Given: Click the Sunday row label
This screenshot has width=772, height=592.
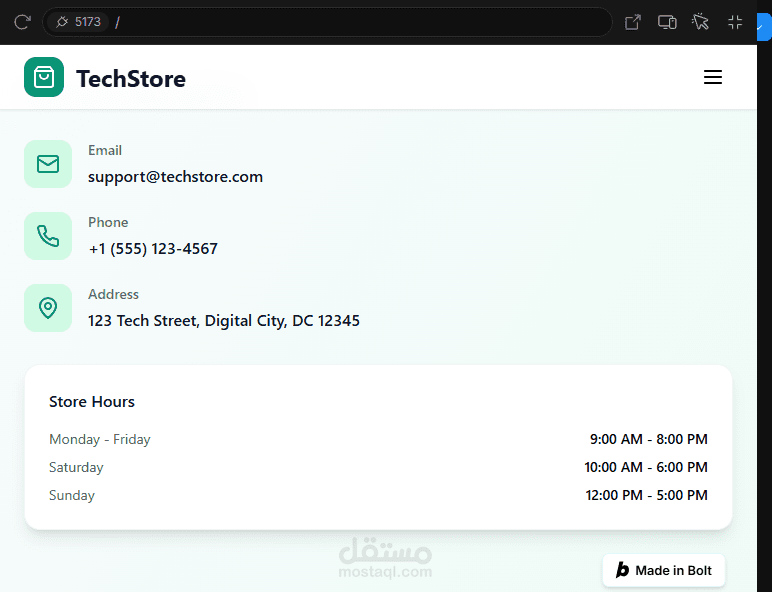Looking at the screenshot, I should tap(72, 495).
